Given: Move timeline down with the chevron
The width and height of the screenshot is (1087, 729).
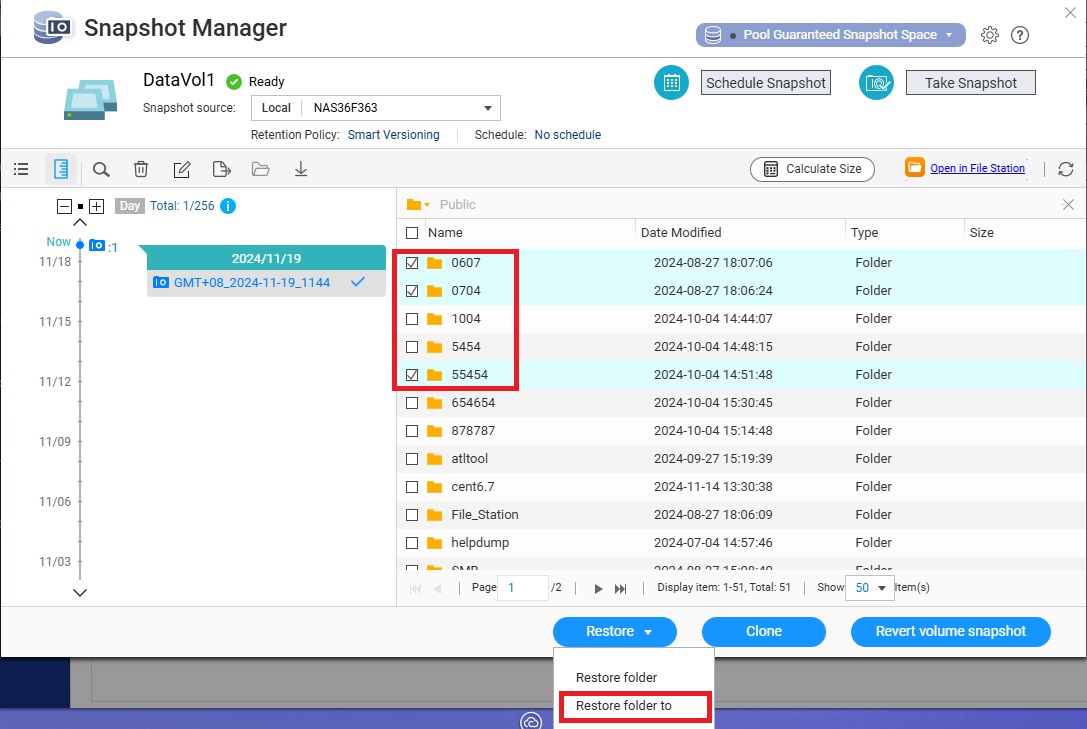Looking at the screenshot, I should (80, 592).
